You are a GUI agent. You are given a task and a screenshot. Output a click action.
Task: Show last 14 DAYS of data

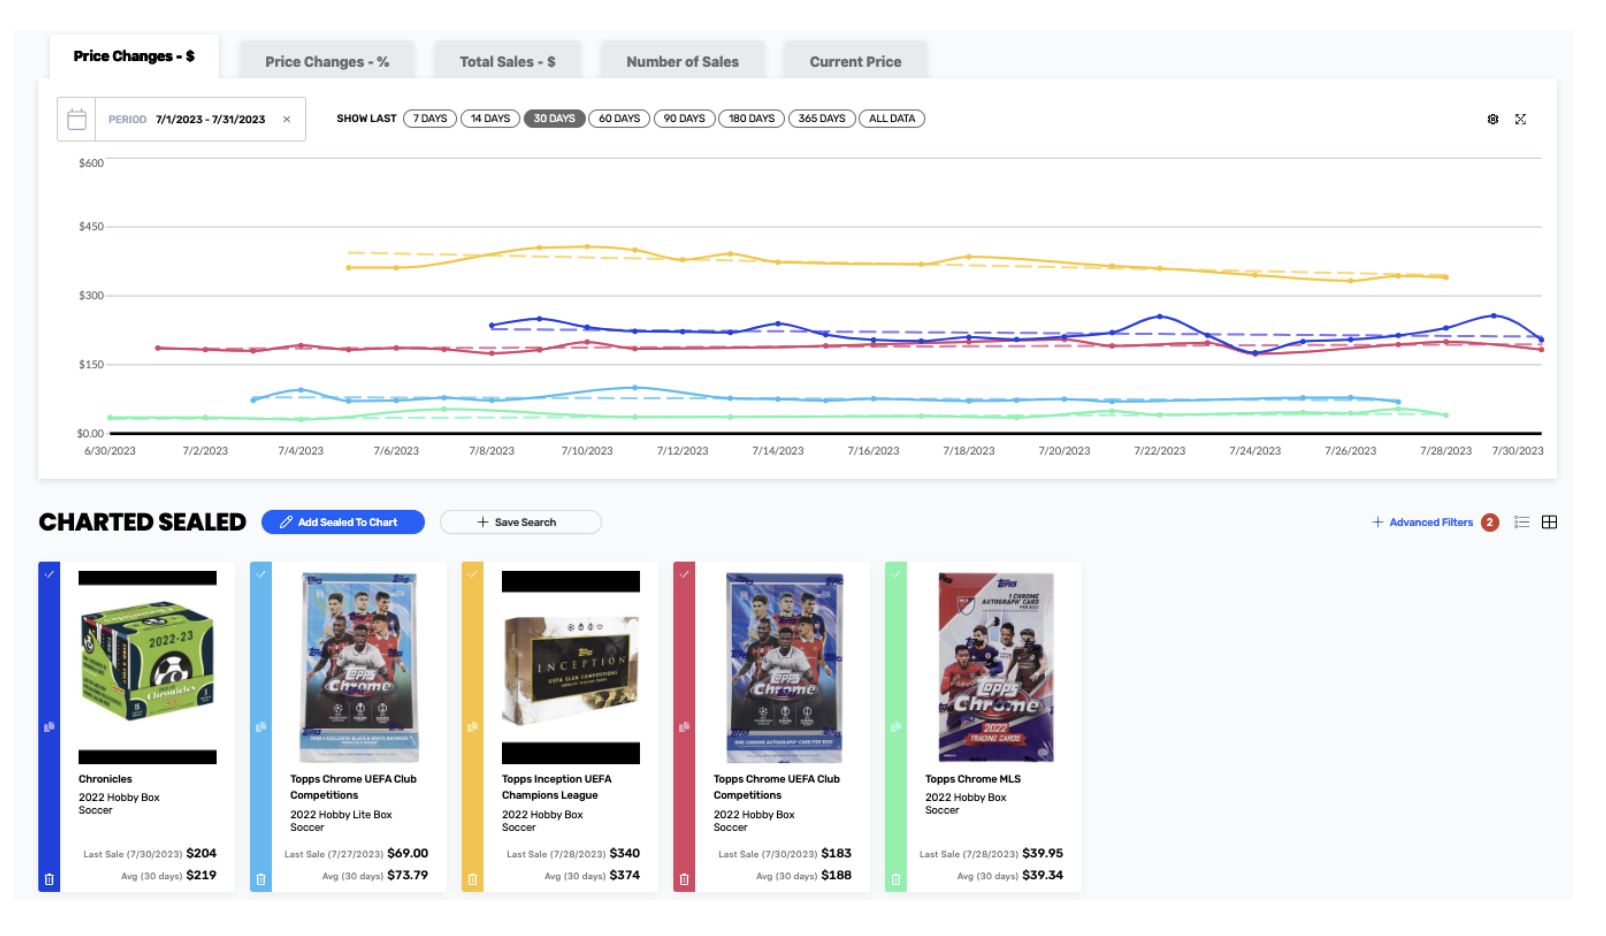click(490, 119)
